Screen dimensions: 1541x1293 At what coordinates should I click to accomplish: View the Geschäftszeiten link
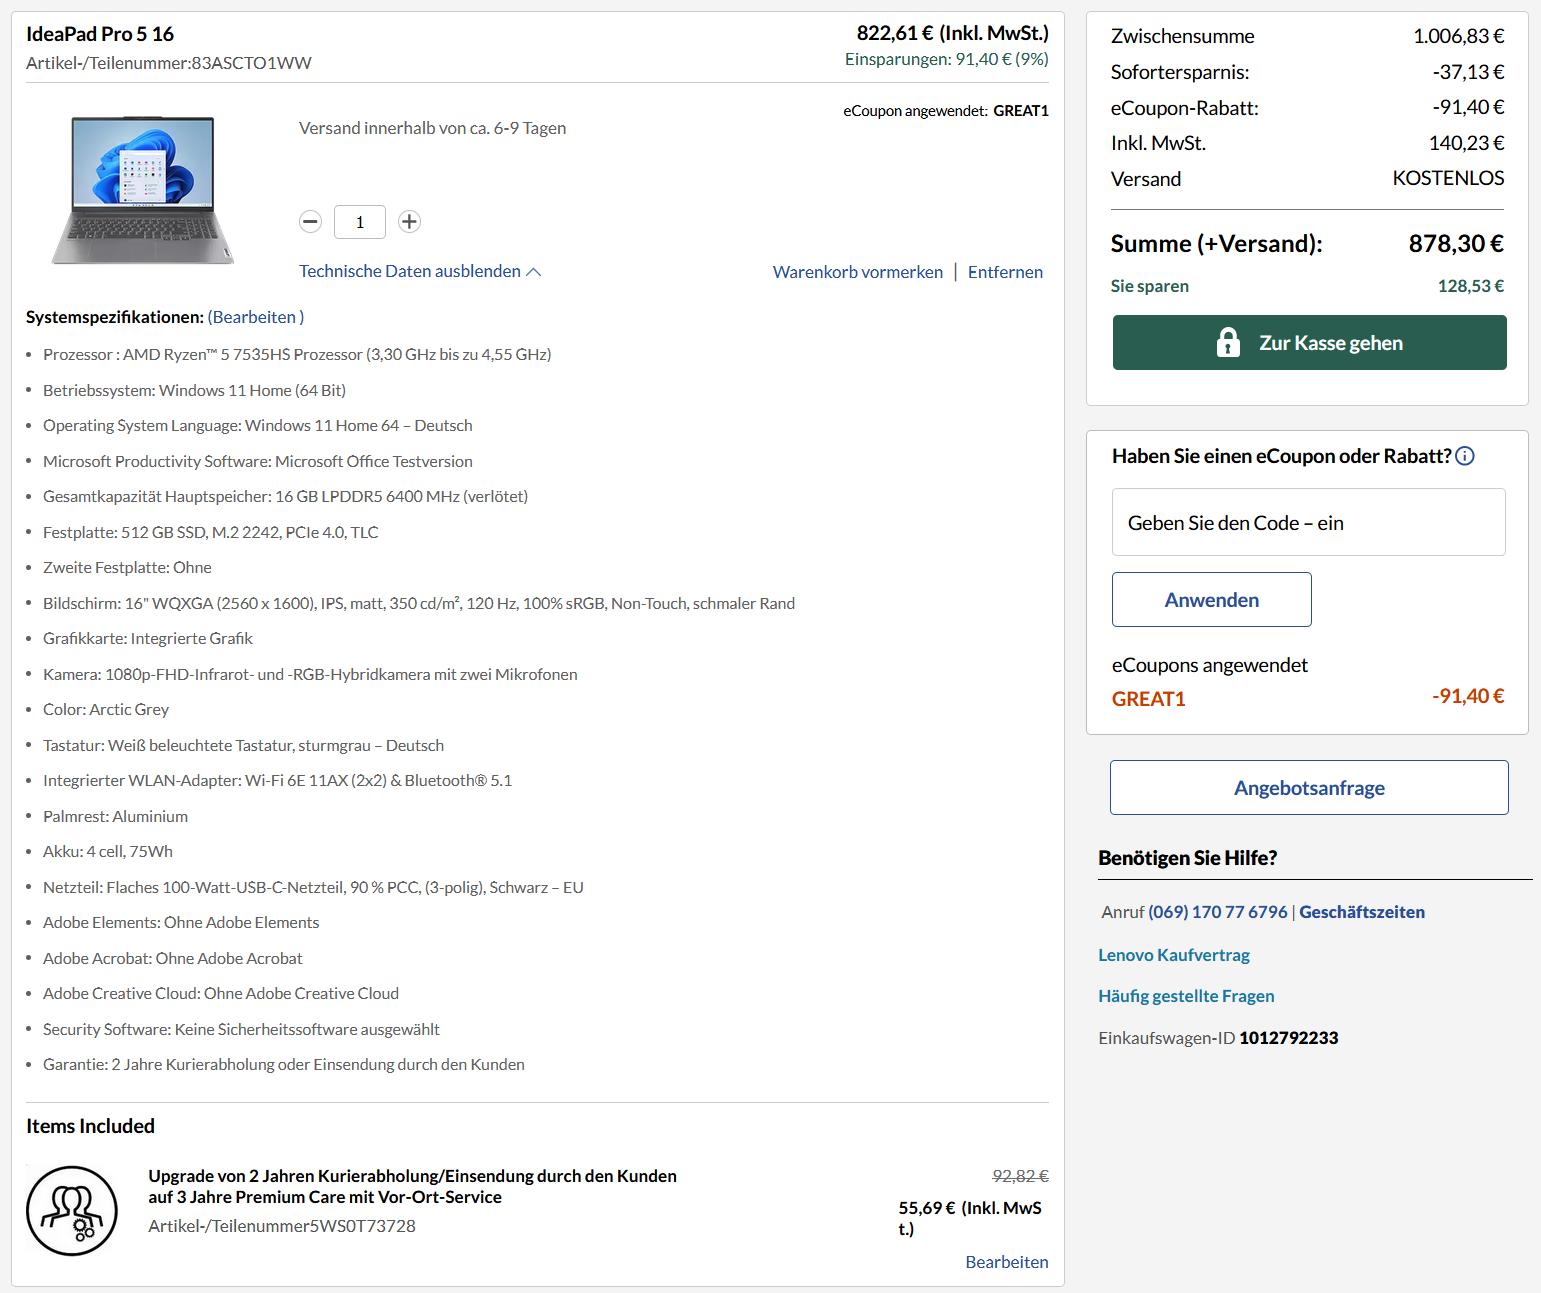click(1362, 911)
